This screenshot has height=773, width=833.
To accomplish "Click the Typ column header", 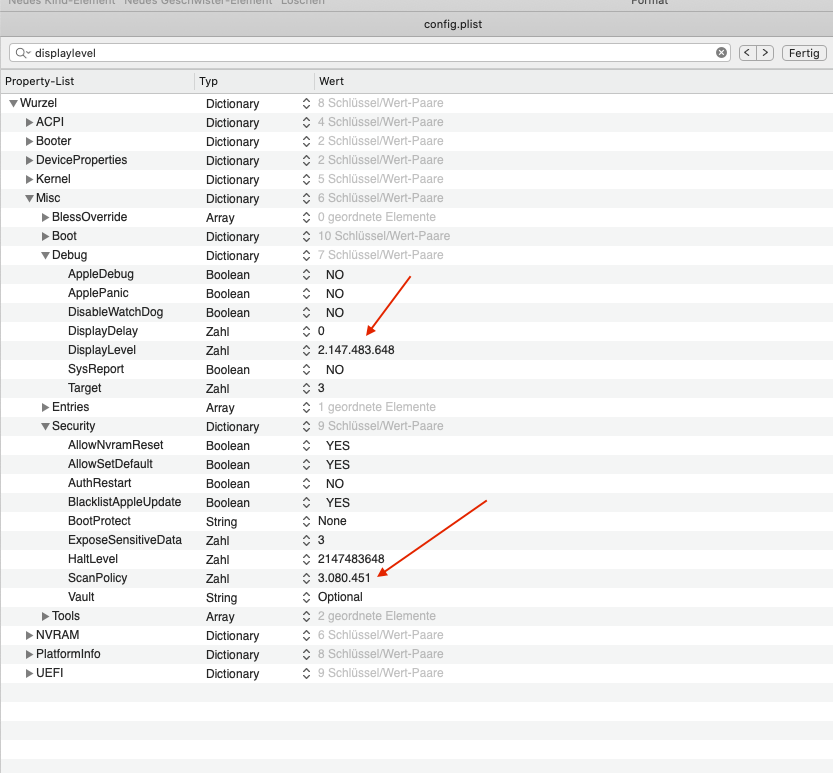I will (254, 81).
